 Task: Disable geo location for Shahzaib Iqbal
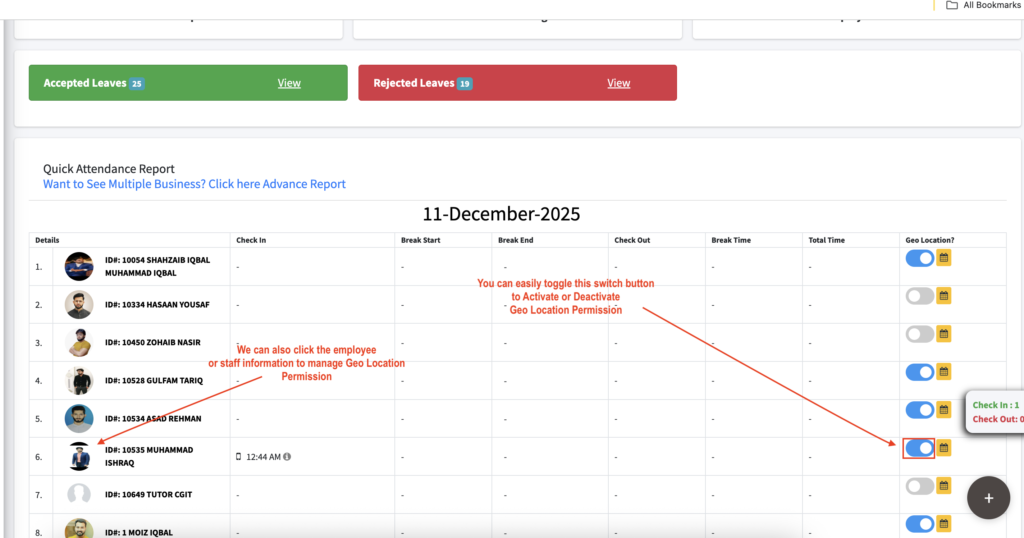[919, 258]
